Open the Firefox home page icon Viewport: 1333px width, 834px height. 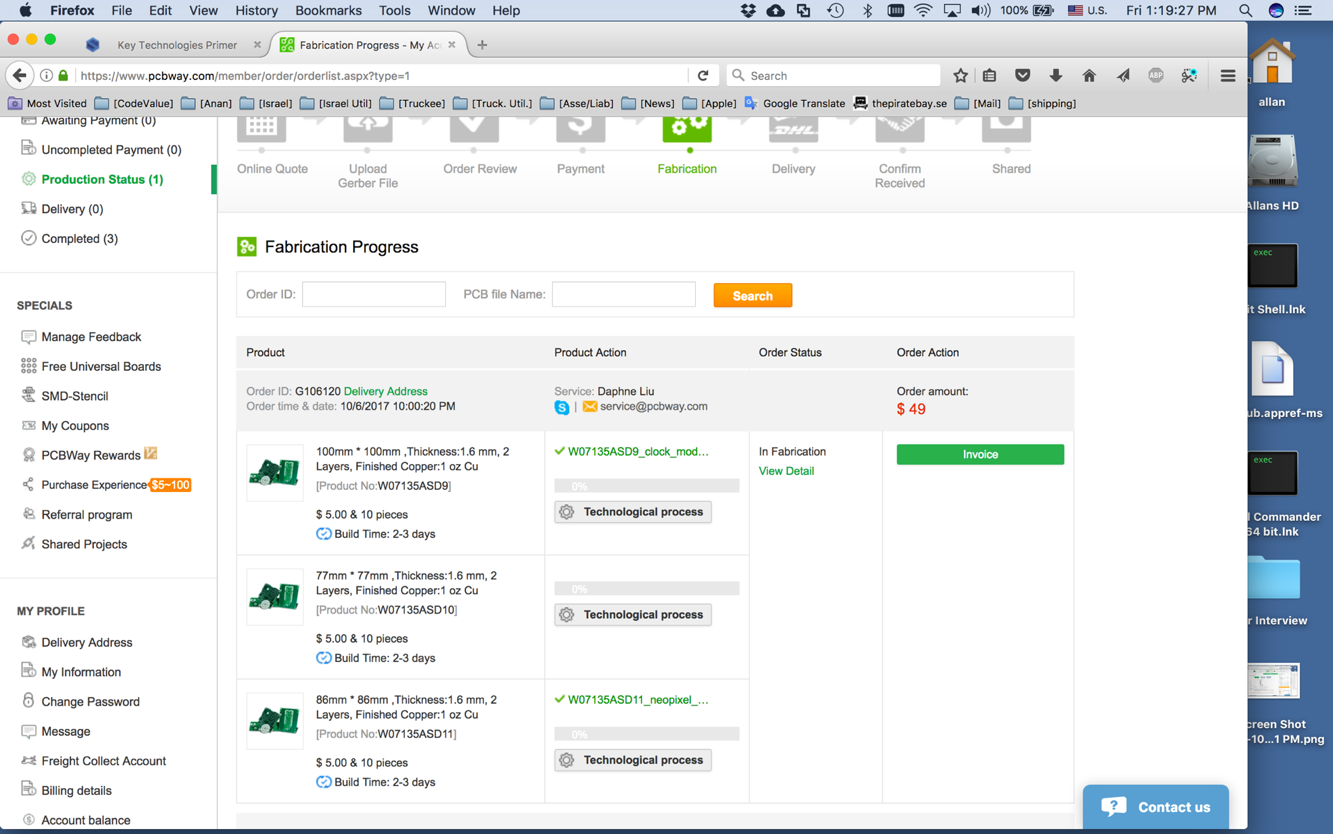pos(1089,76)
